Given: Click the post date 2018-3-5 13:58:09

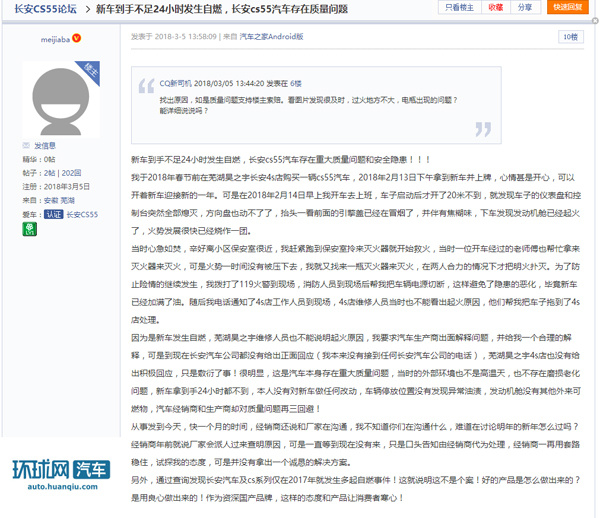Looking at the screenshot, I should pyautogui.click(x=186, y=37).
